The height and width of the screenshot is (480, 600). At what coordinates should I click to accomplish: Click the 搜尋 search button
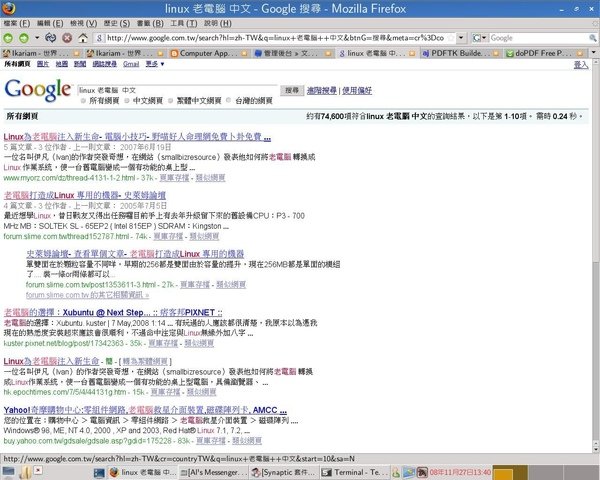point(292,90)
